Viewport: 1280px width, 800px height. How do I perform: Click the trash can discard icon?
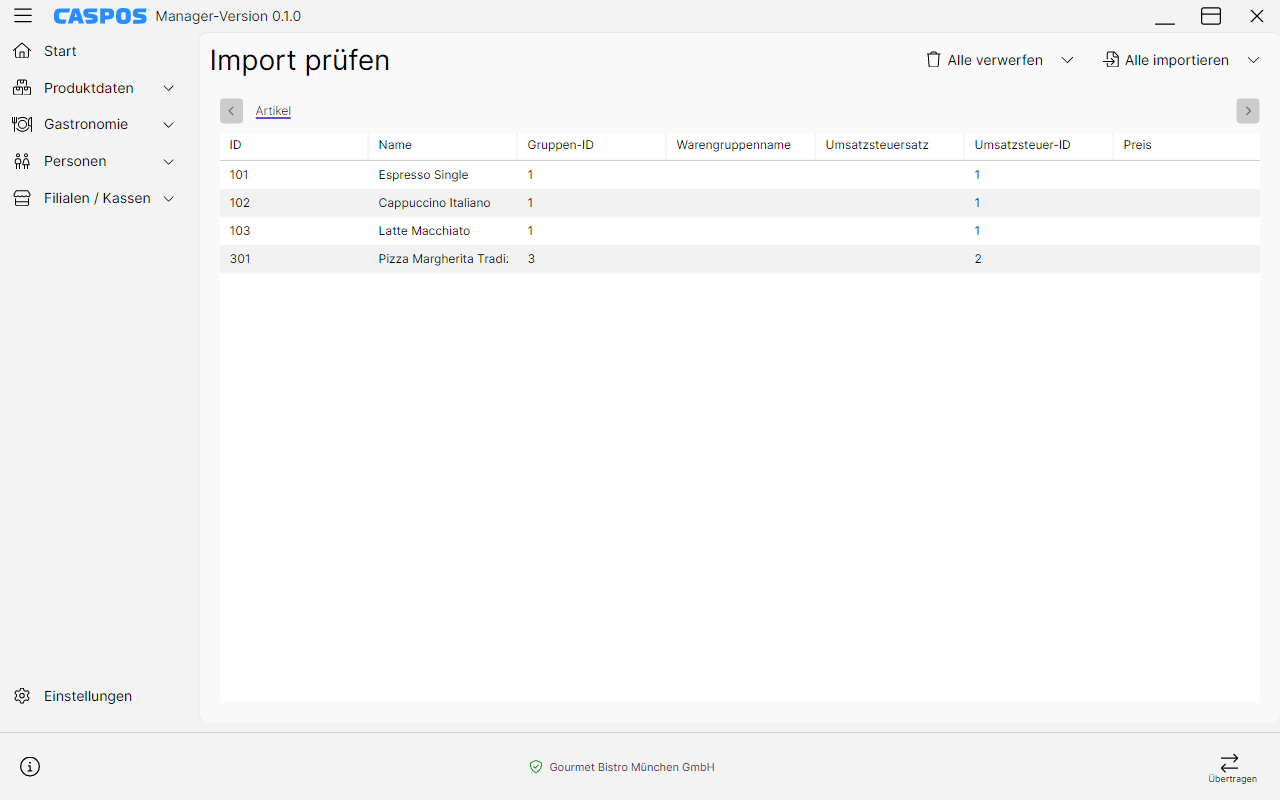click(x=933, y=60)
